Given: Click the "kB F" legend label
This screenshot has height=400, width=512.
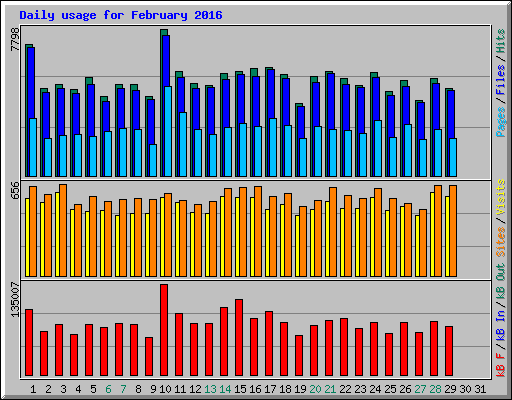Looking at the screenshot, I should pyautogui.click(x=501, y=364).
